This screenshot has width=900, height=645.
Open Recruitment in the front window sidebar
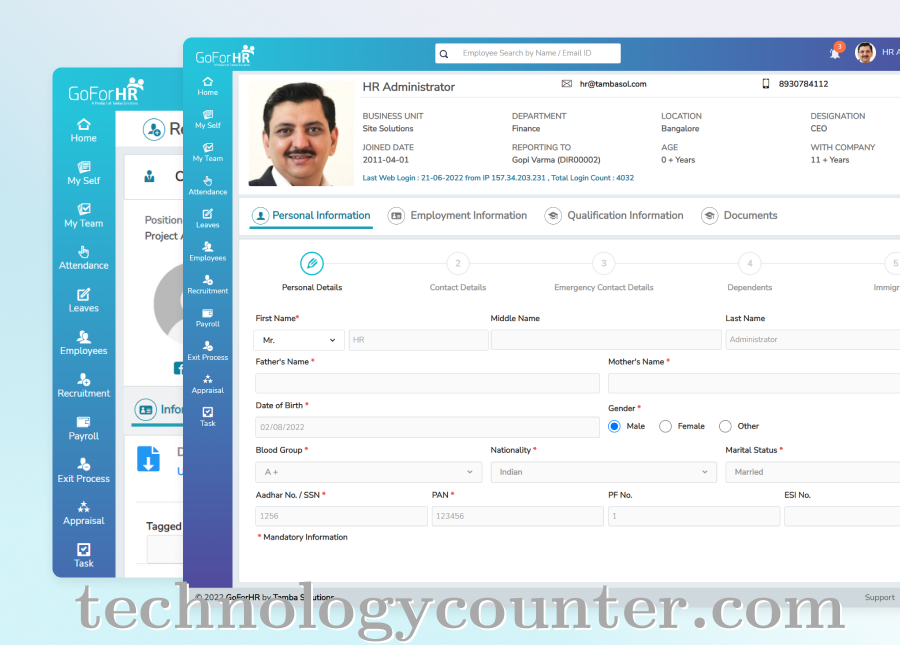pos(208,285)
